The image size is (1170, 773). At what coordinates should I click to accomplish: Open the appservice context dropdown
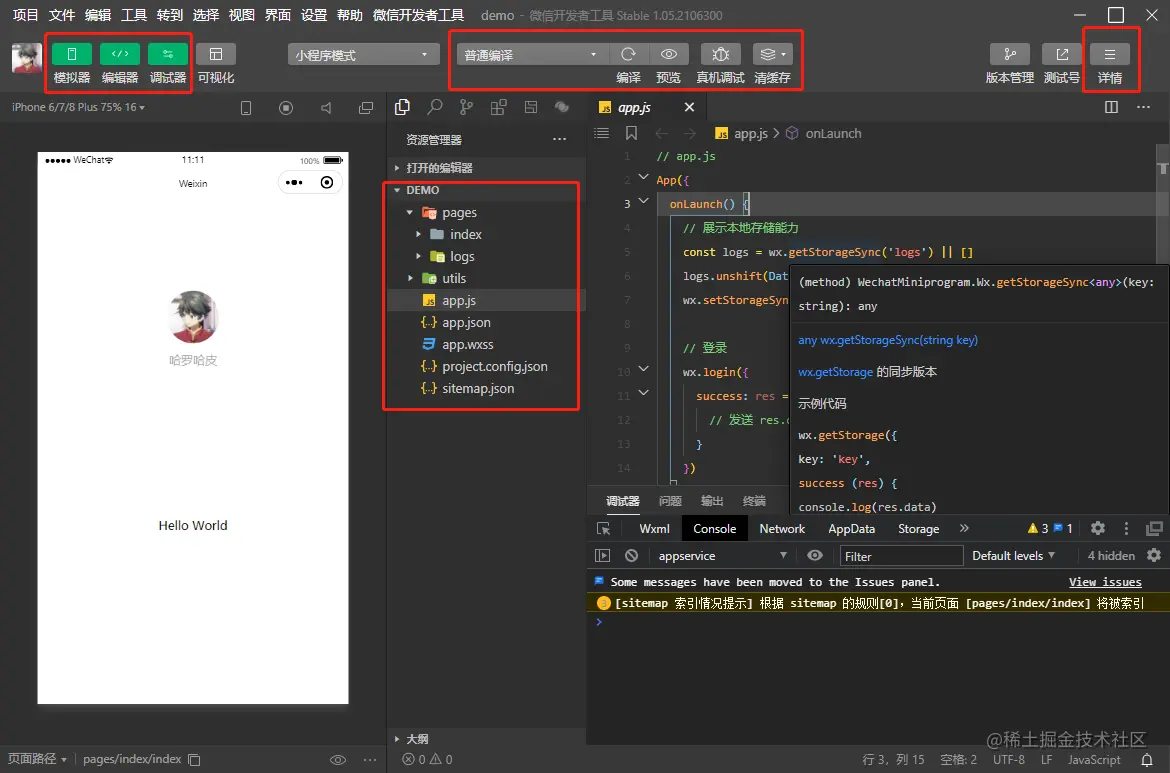coord(722,556)
